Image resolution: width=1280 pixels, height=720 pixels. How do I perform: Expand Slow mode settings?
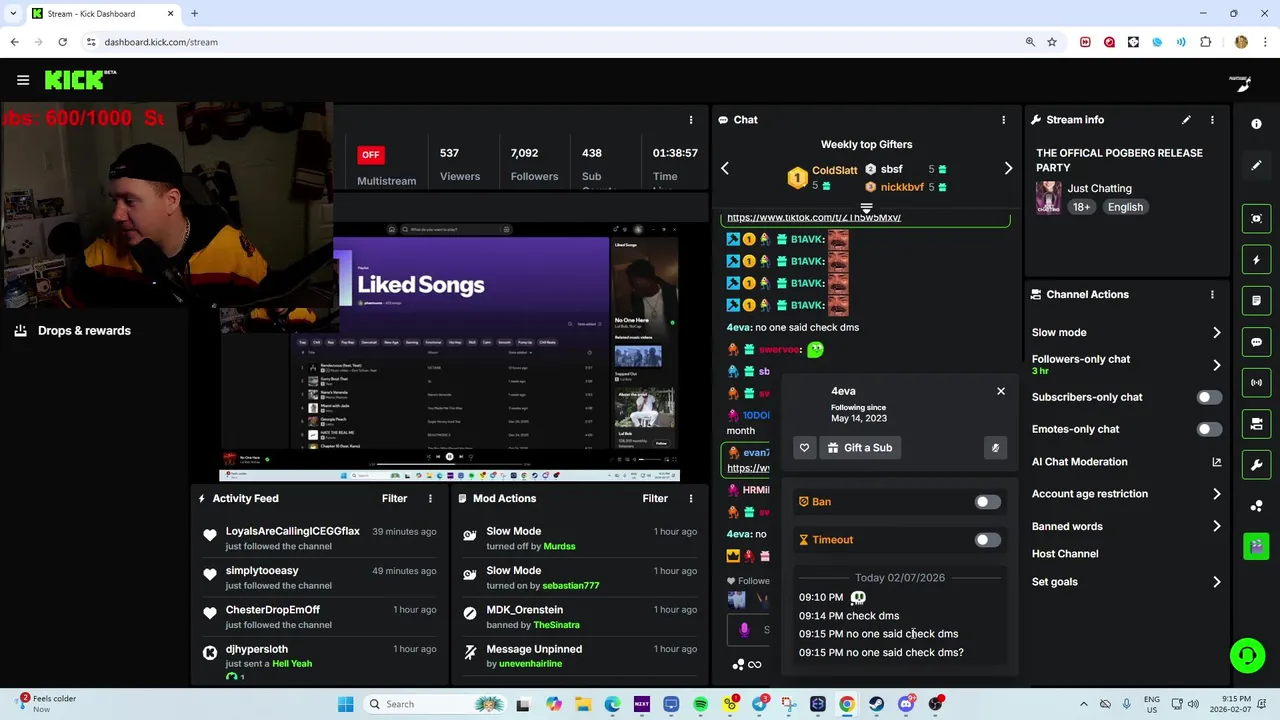pyautogui.click(x=1216, y=332)
